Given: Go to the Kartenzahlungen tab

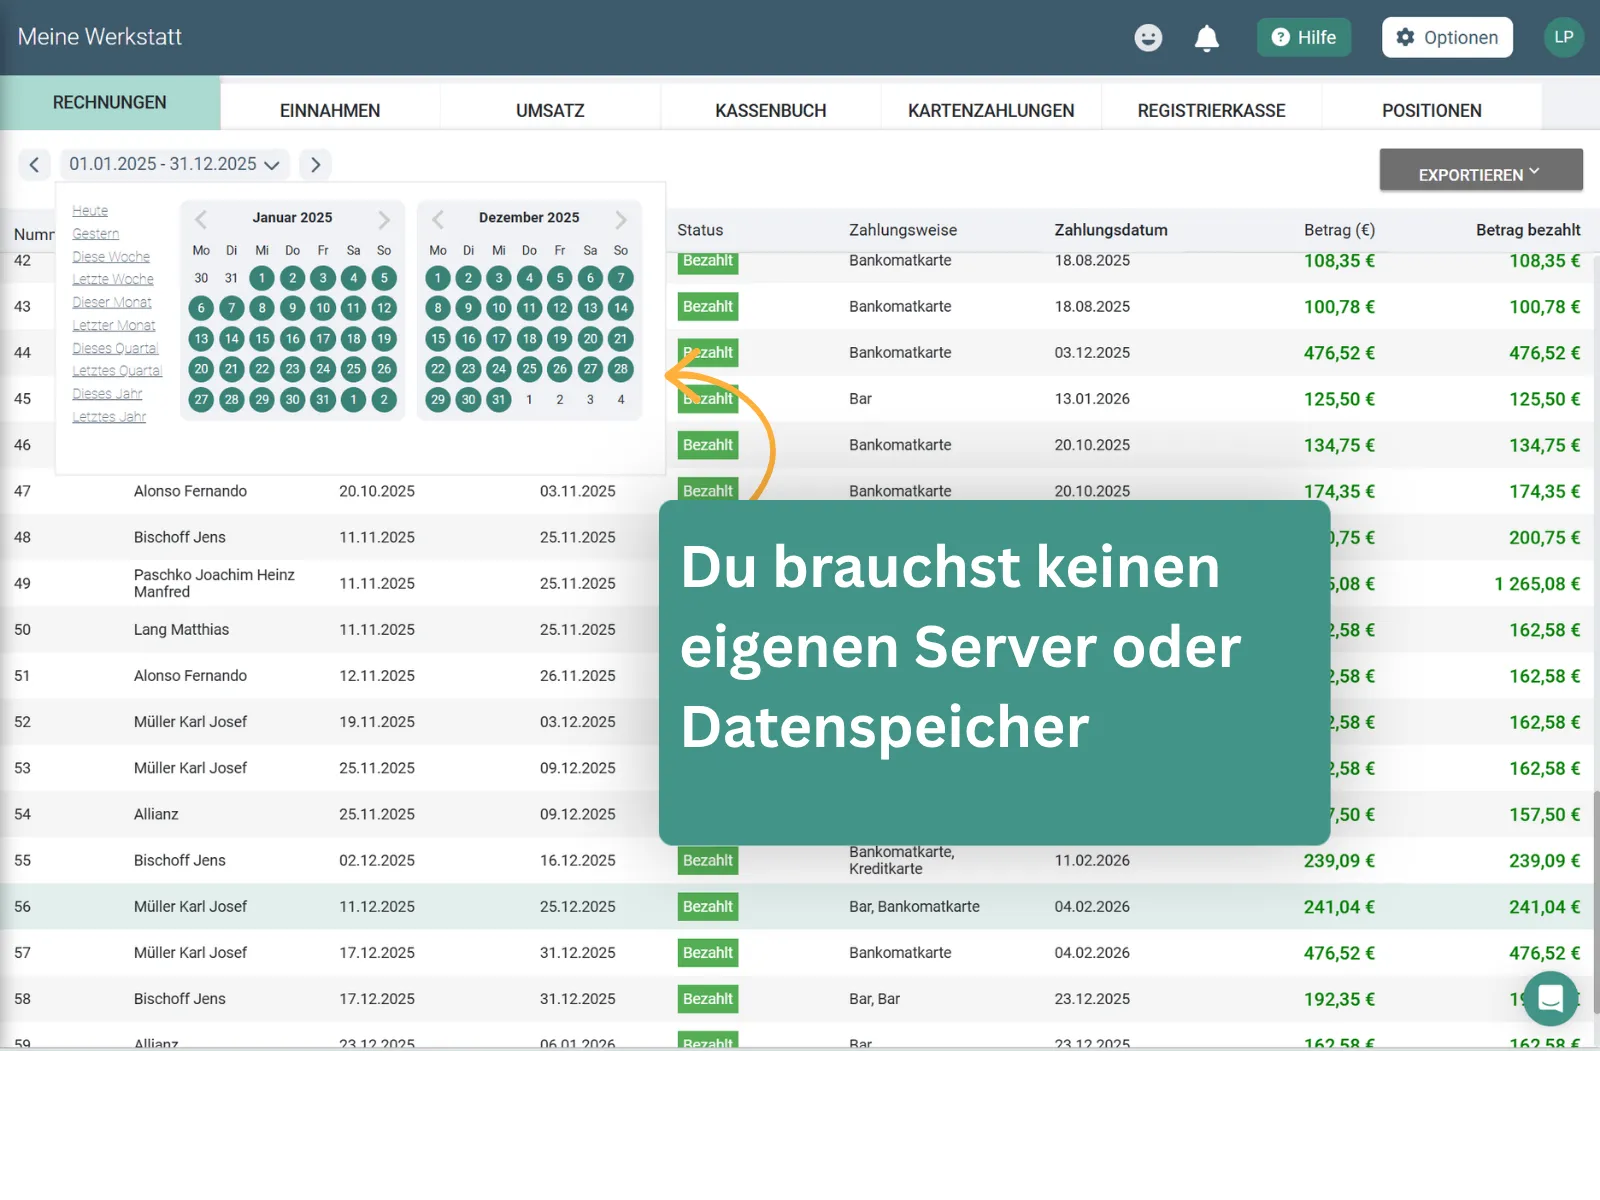Looking at the screenshot, I should coord(991,110).
